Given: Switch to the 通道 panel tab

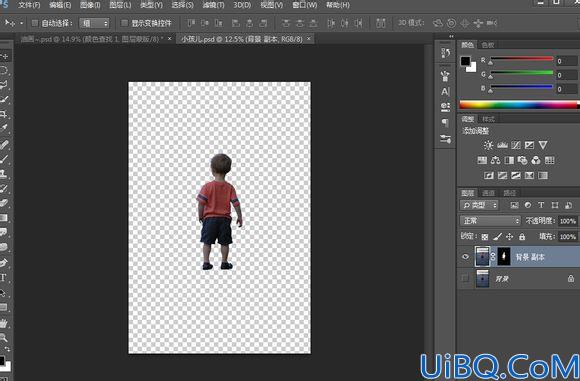Looking at the screenshot, I should (x=488, y=193).
